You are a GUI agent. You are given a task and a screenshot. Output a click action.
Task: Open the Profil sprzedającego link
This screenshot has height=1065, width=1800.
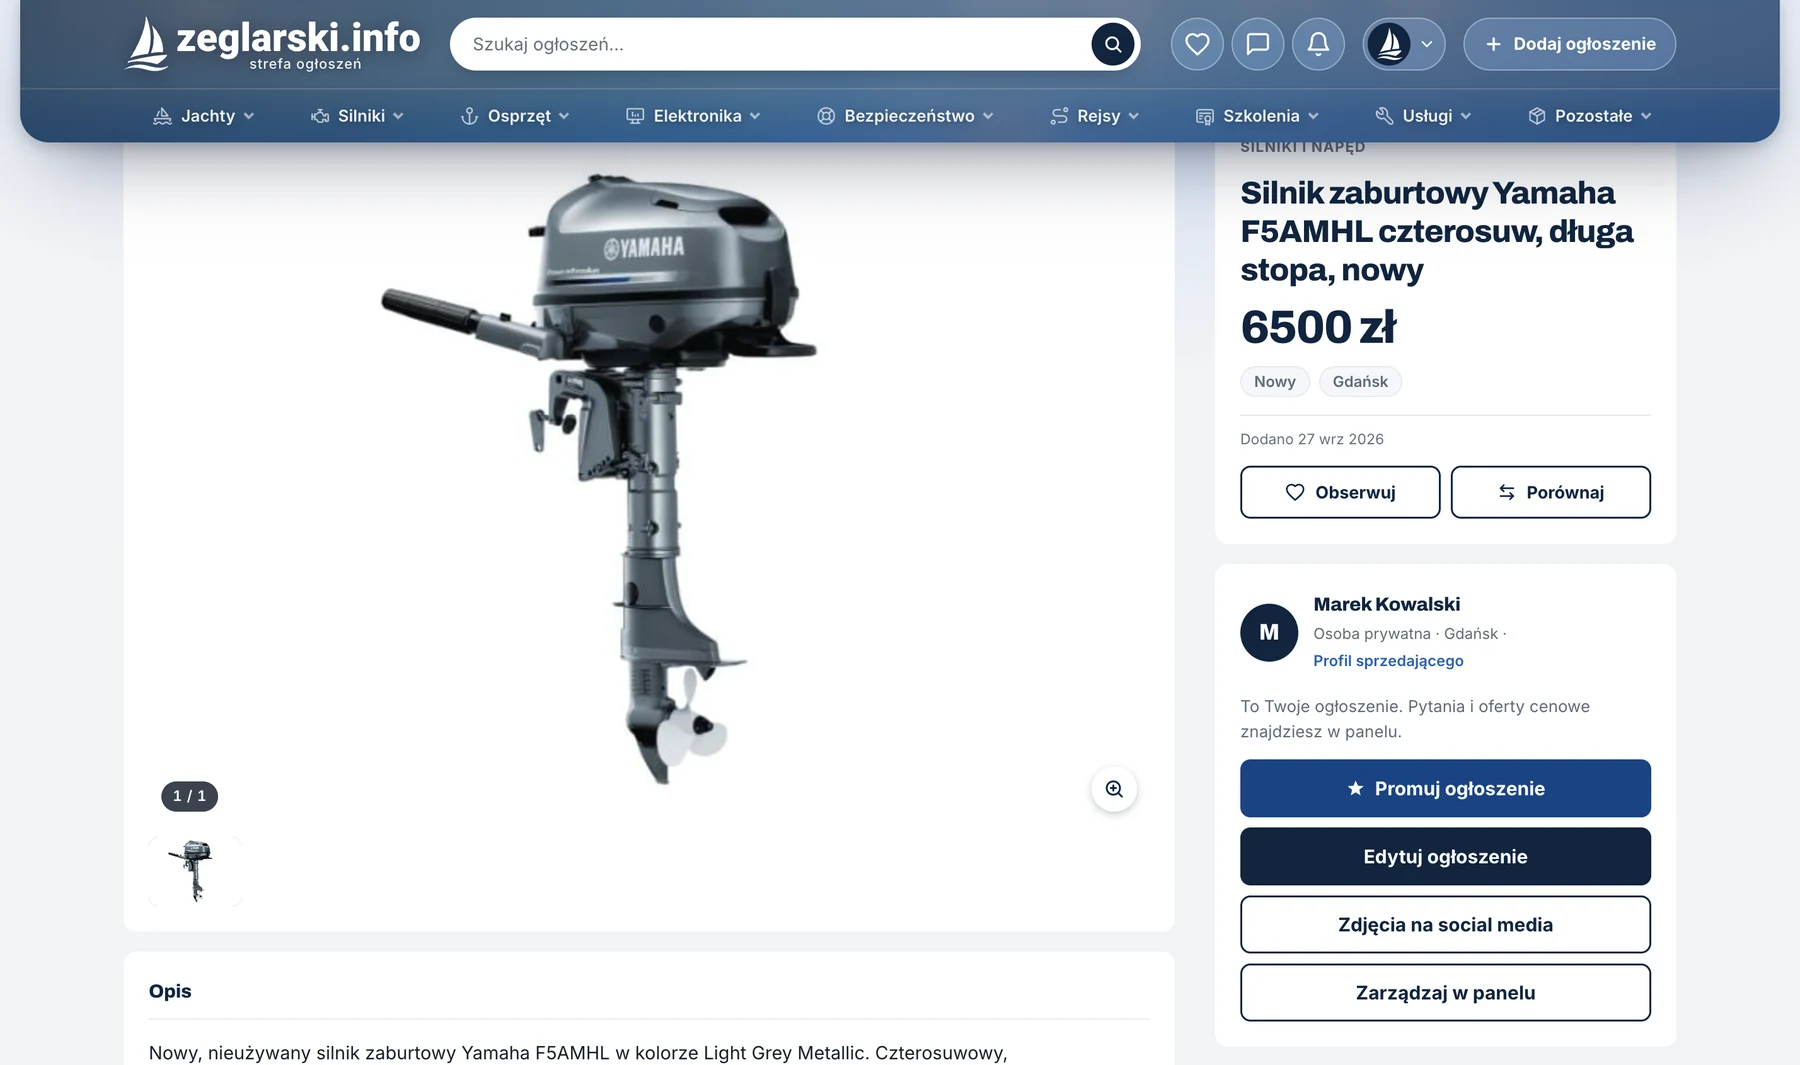(1388, 661)
